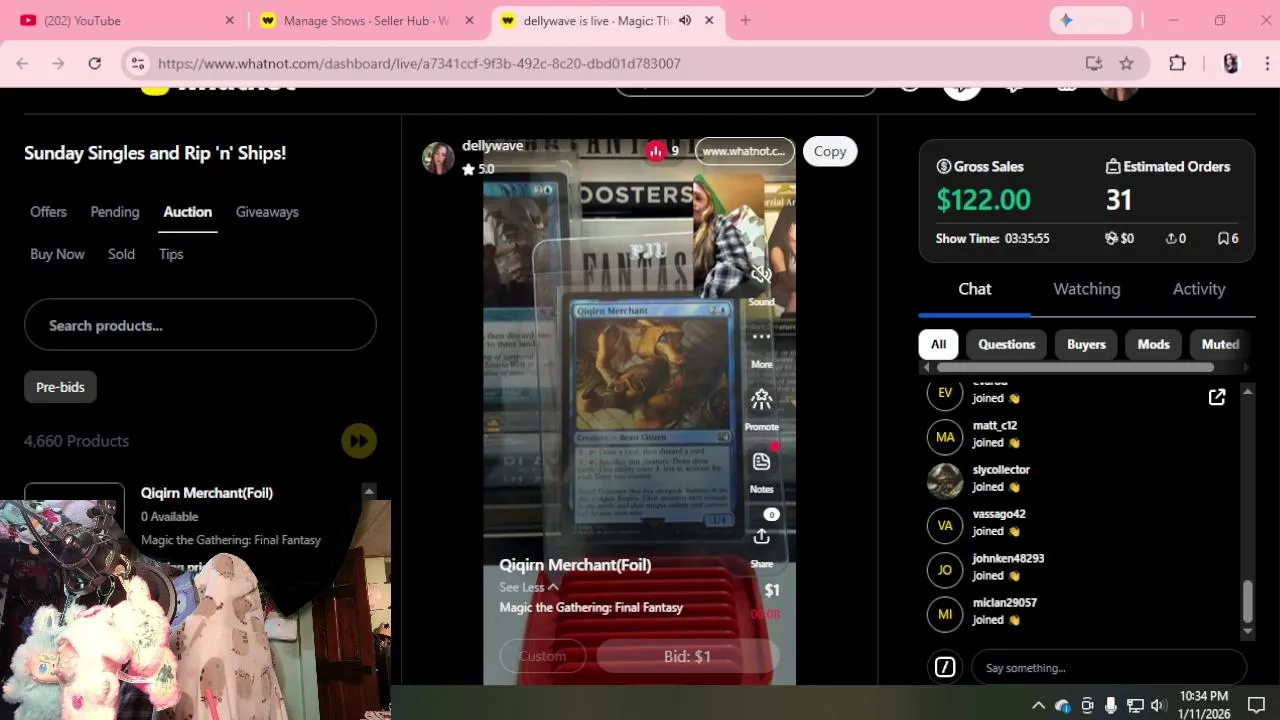This screenshot has width=1280, height=720.
Task: Click the Custom bid button
Action: [x=542, y=656]
